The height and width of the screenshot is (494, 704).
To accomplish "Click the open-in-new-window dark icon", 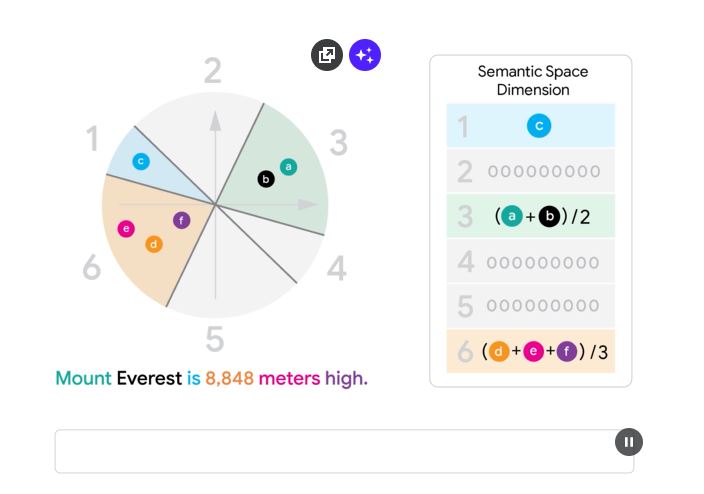I will pyautogui.click(x=327, y=55).
